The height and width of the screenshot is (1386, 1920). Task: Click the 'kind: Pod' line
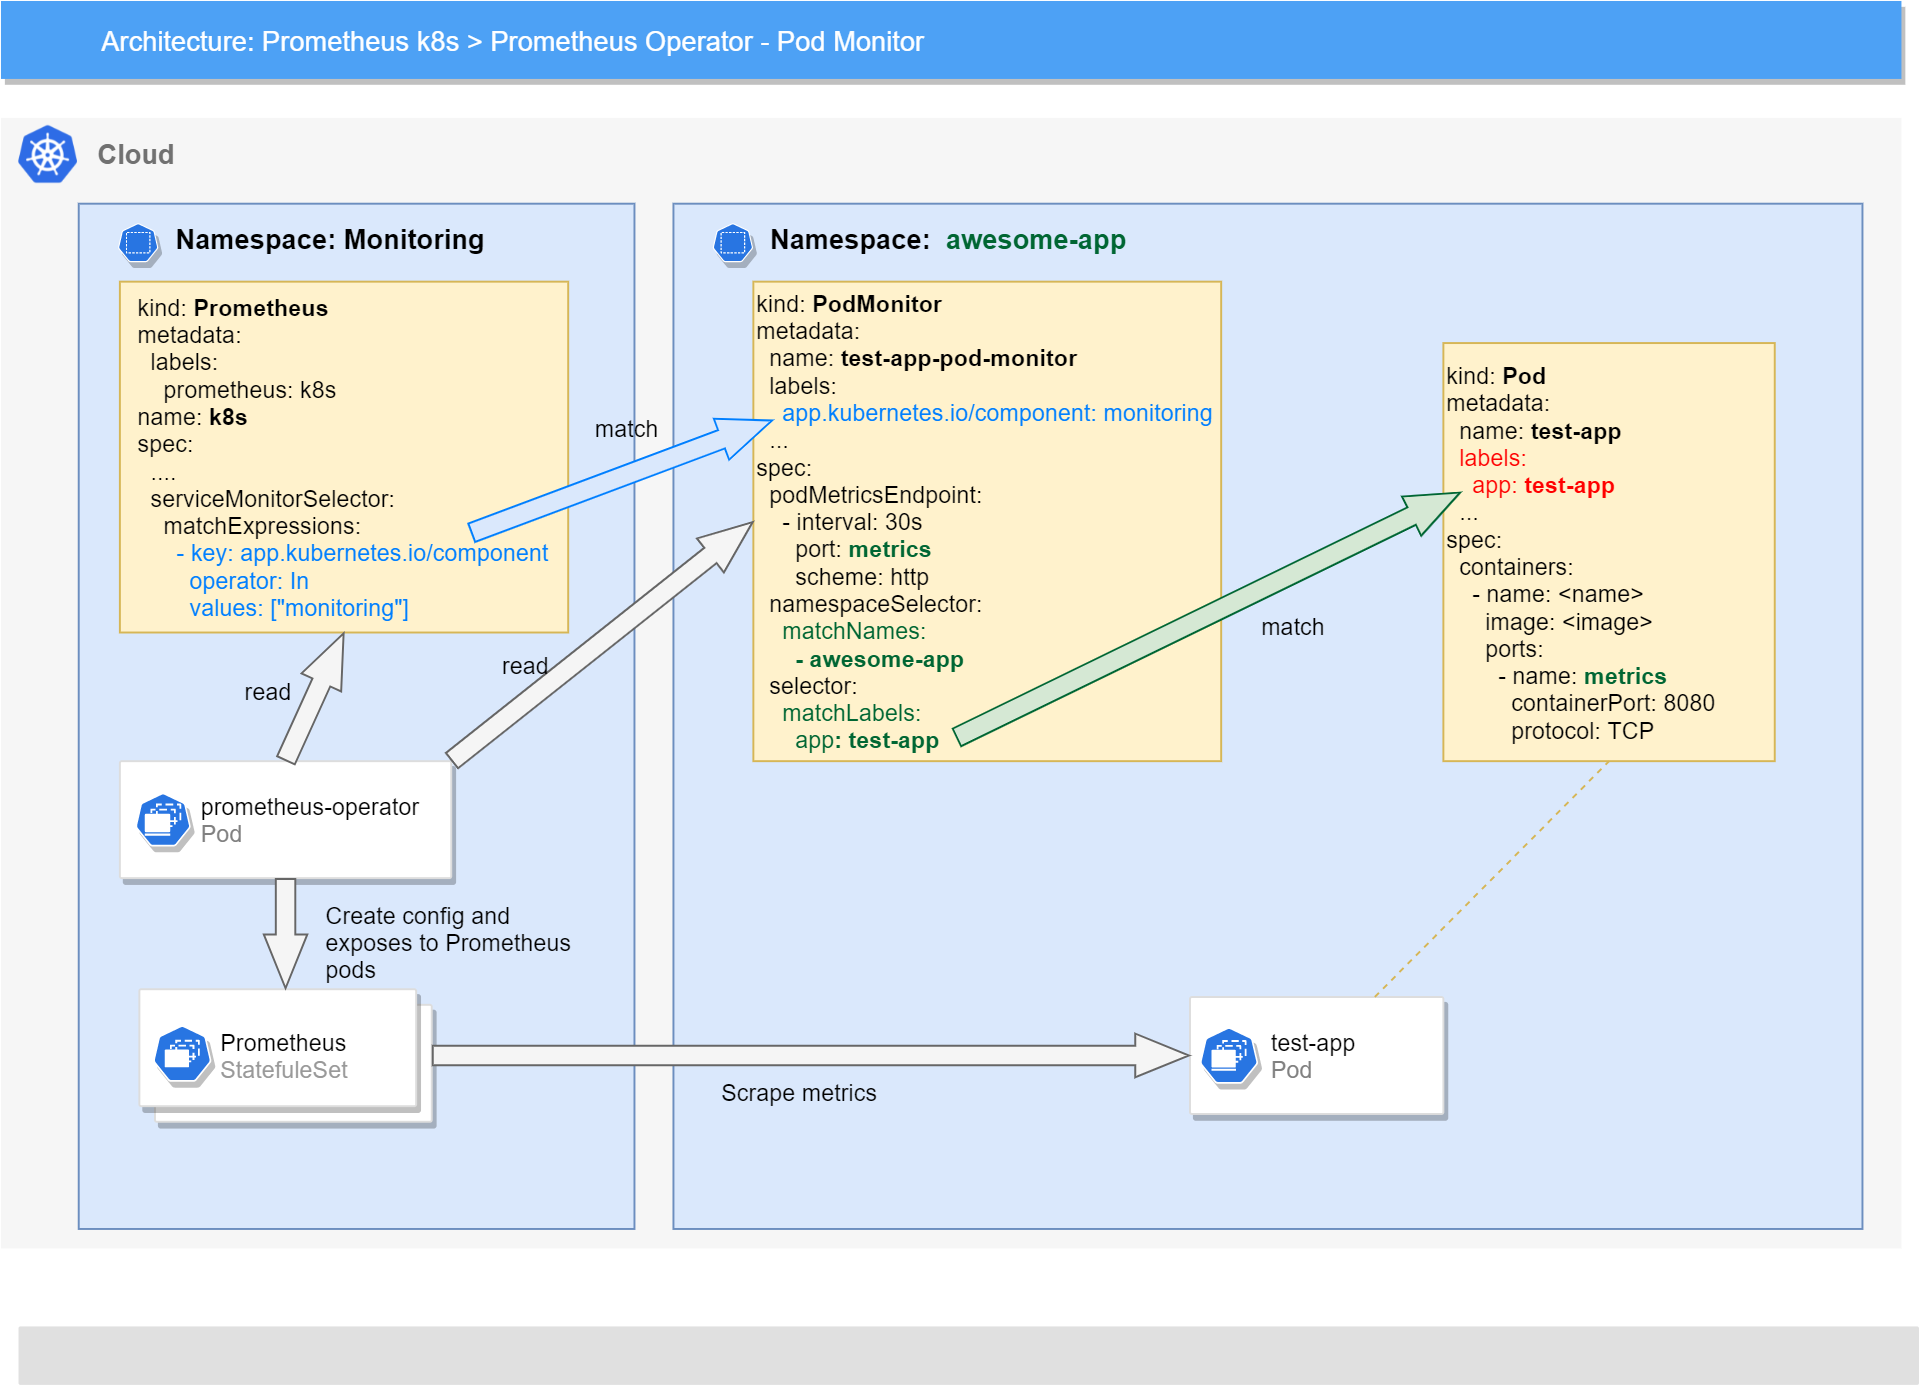1496,376
